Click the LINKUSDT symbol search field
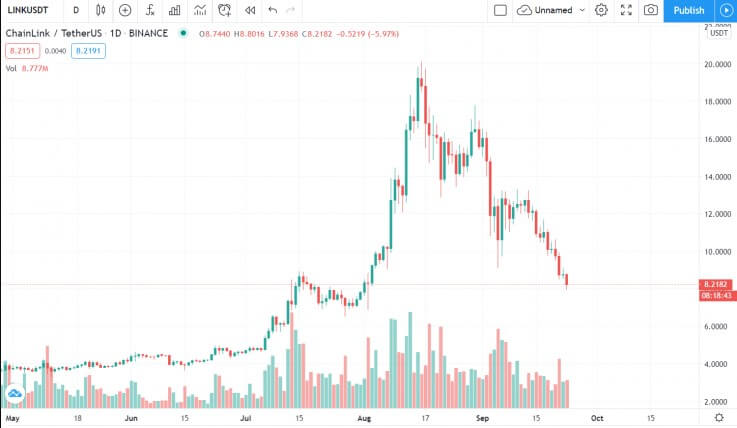Screen dimensions: 737x428 tap(28, 10)
